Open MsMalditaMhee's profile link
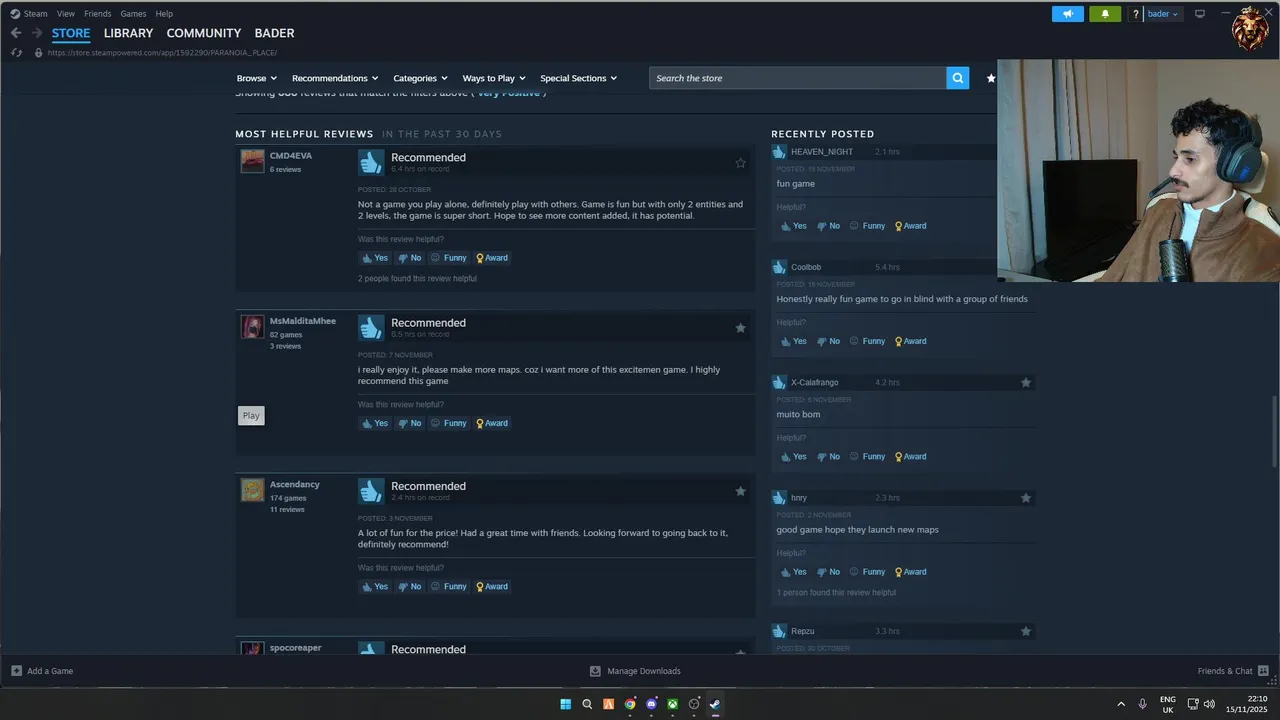Viewport: 1280px width, 720px height. (303, 321)
